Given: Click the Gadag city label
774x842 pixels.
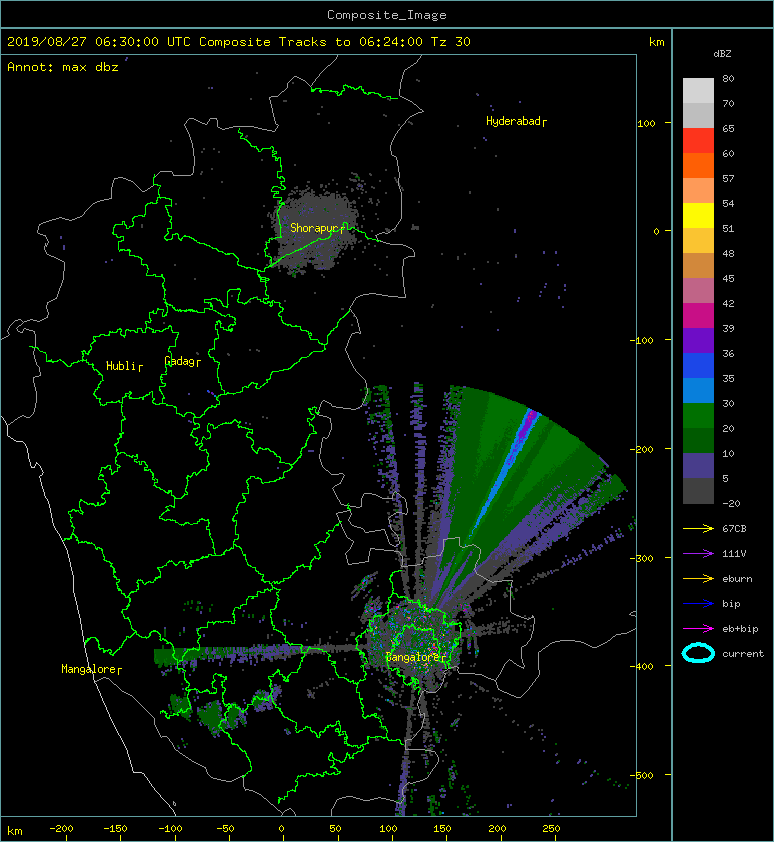Looking at the screenshot, I should 182,361.
